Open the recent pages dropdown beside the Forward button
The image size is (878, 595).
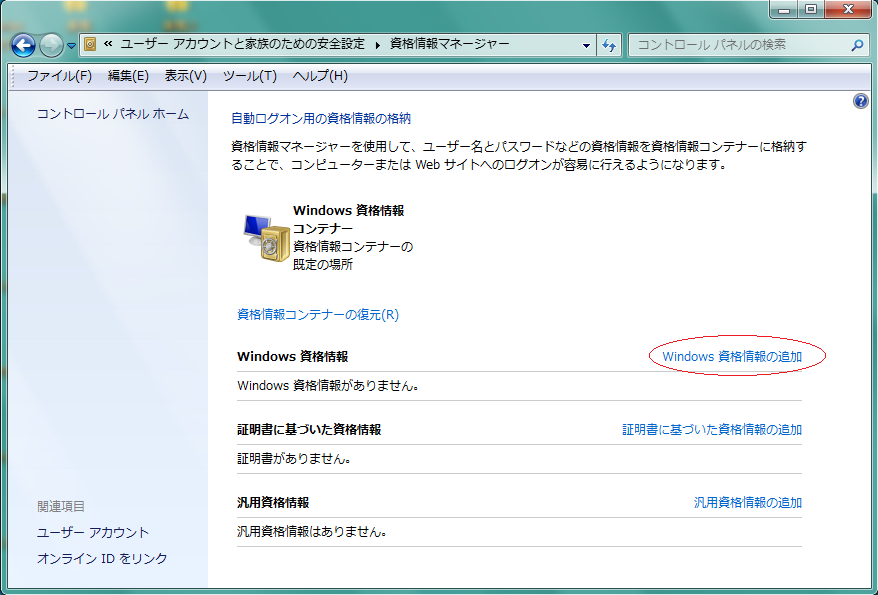point(71,46)
